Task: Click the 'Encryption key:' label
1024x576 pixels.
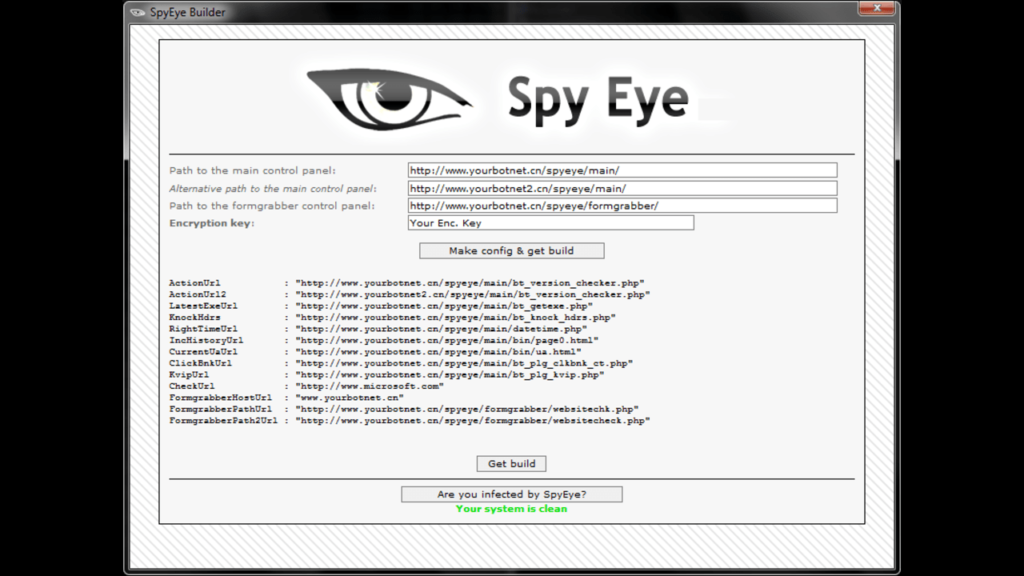Action: 212,223
